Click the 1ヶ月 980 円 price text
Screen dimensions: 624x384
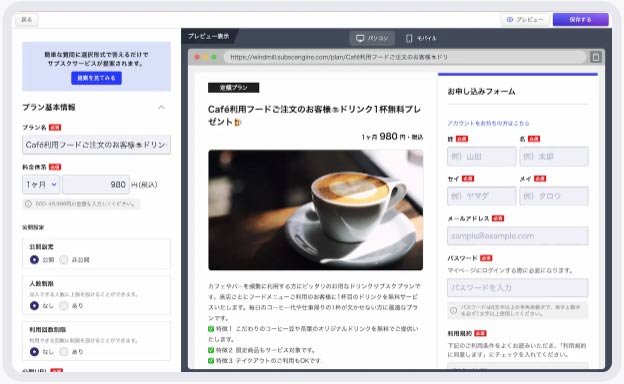pos(392,137)
